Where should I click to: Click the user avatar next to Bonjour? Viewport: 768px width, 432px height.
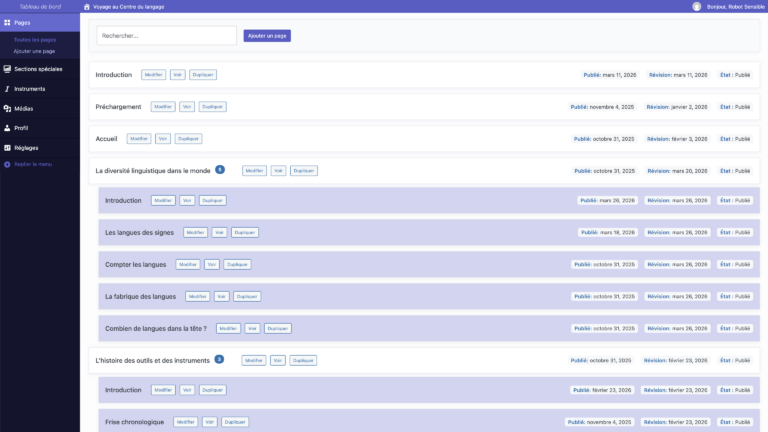[697, 6]
